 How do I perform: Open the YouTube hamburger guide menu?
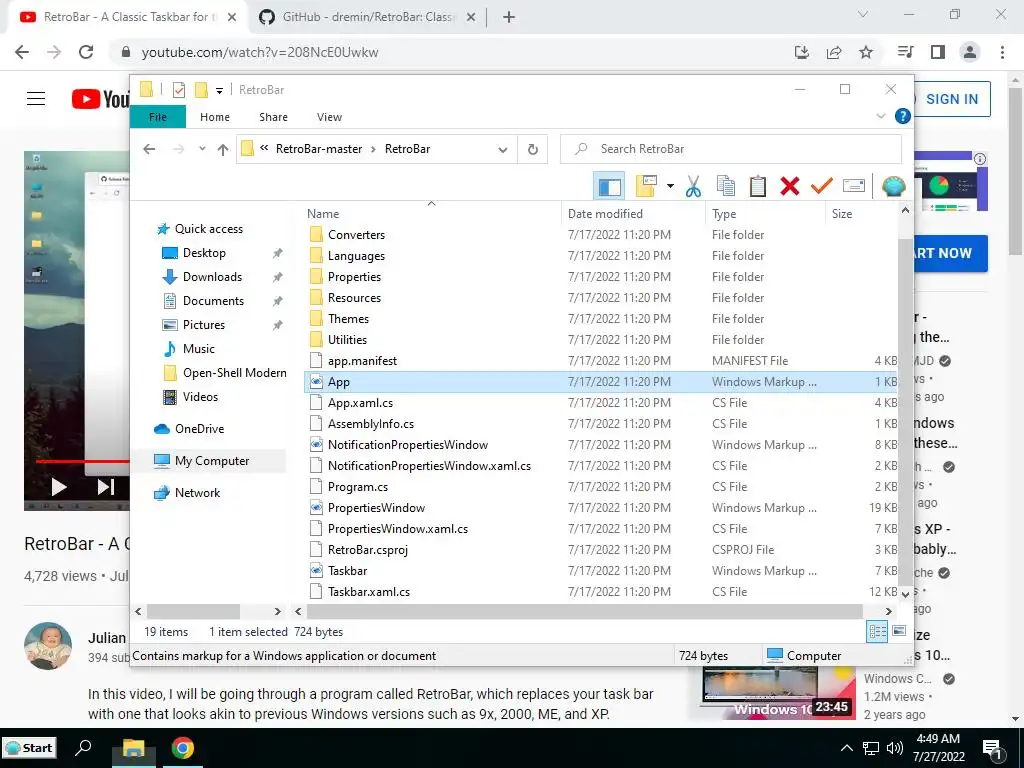36,99
